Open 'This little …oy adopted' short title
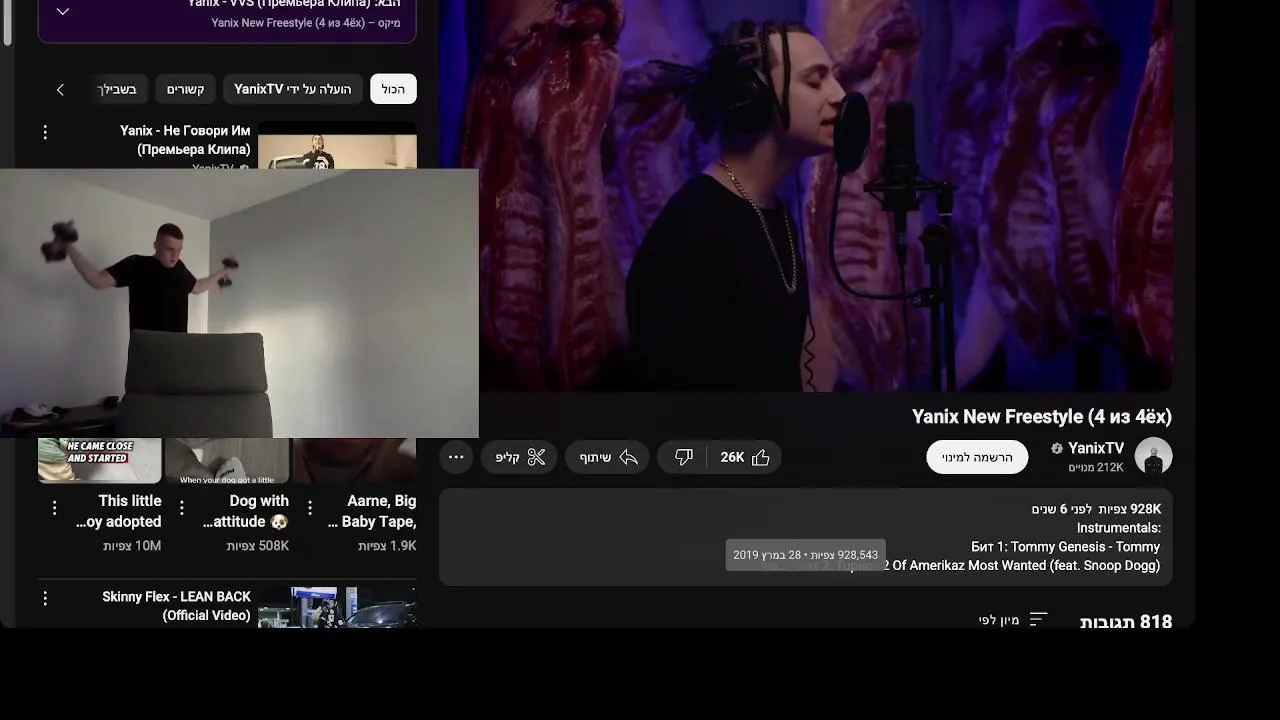 click(118, 511)
